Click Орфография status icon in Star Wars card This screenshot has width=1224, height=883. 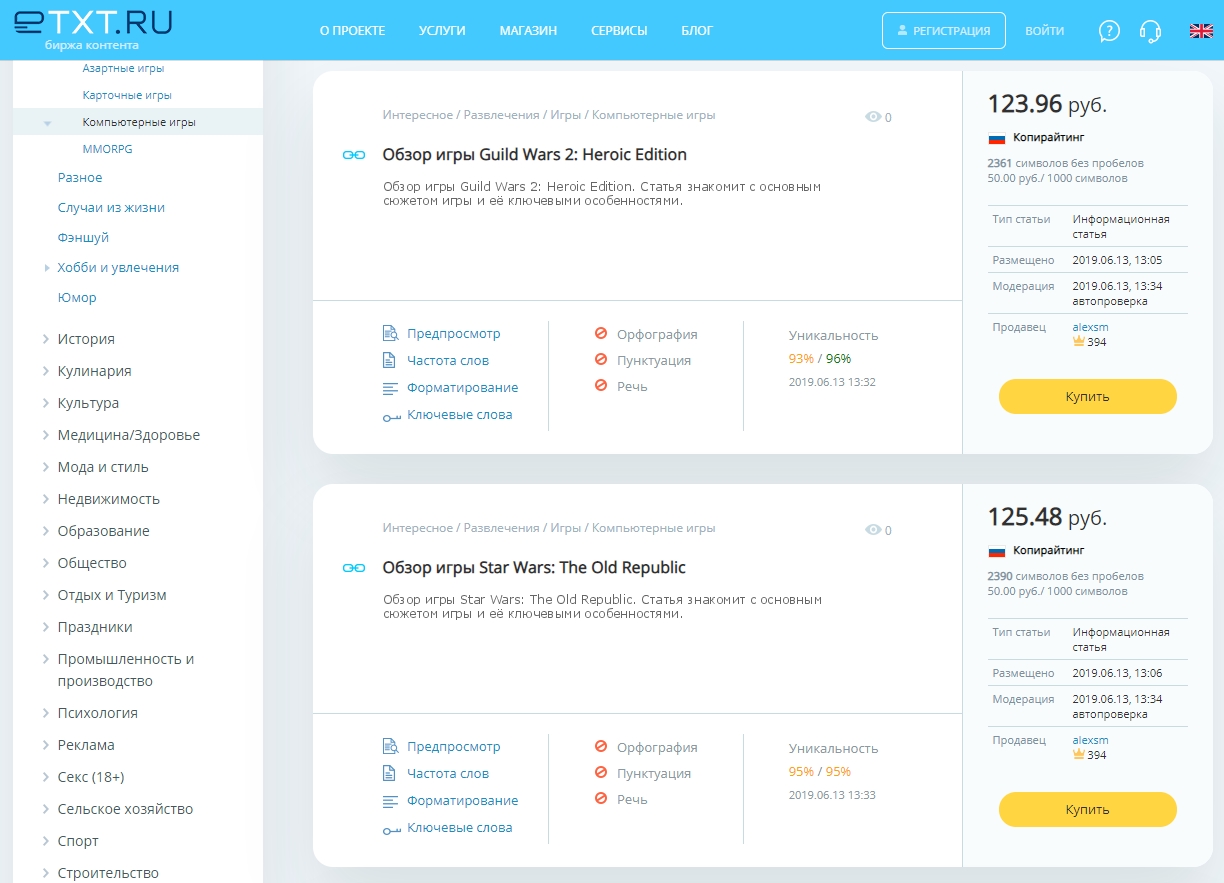click(601, 747)
